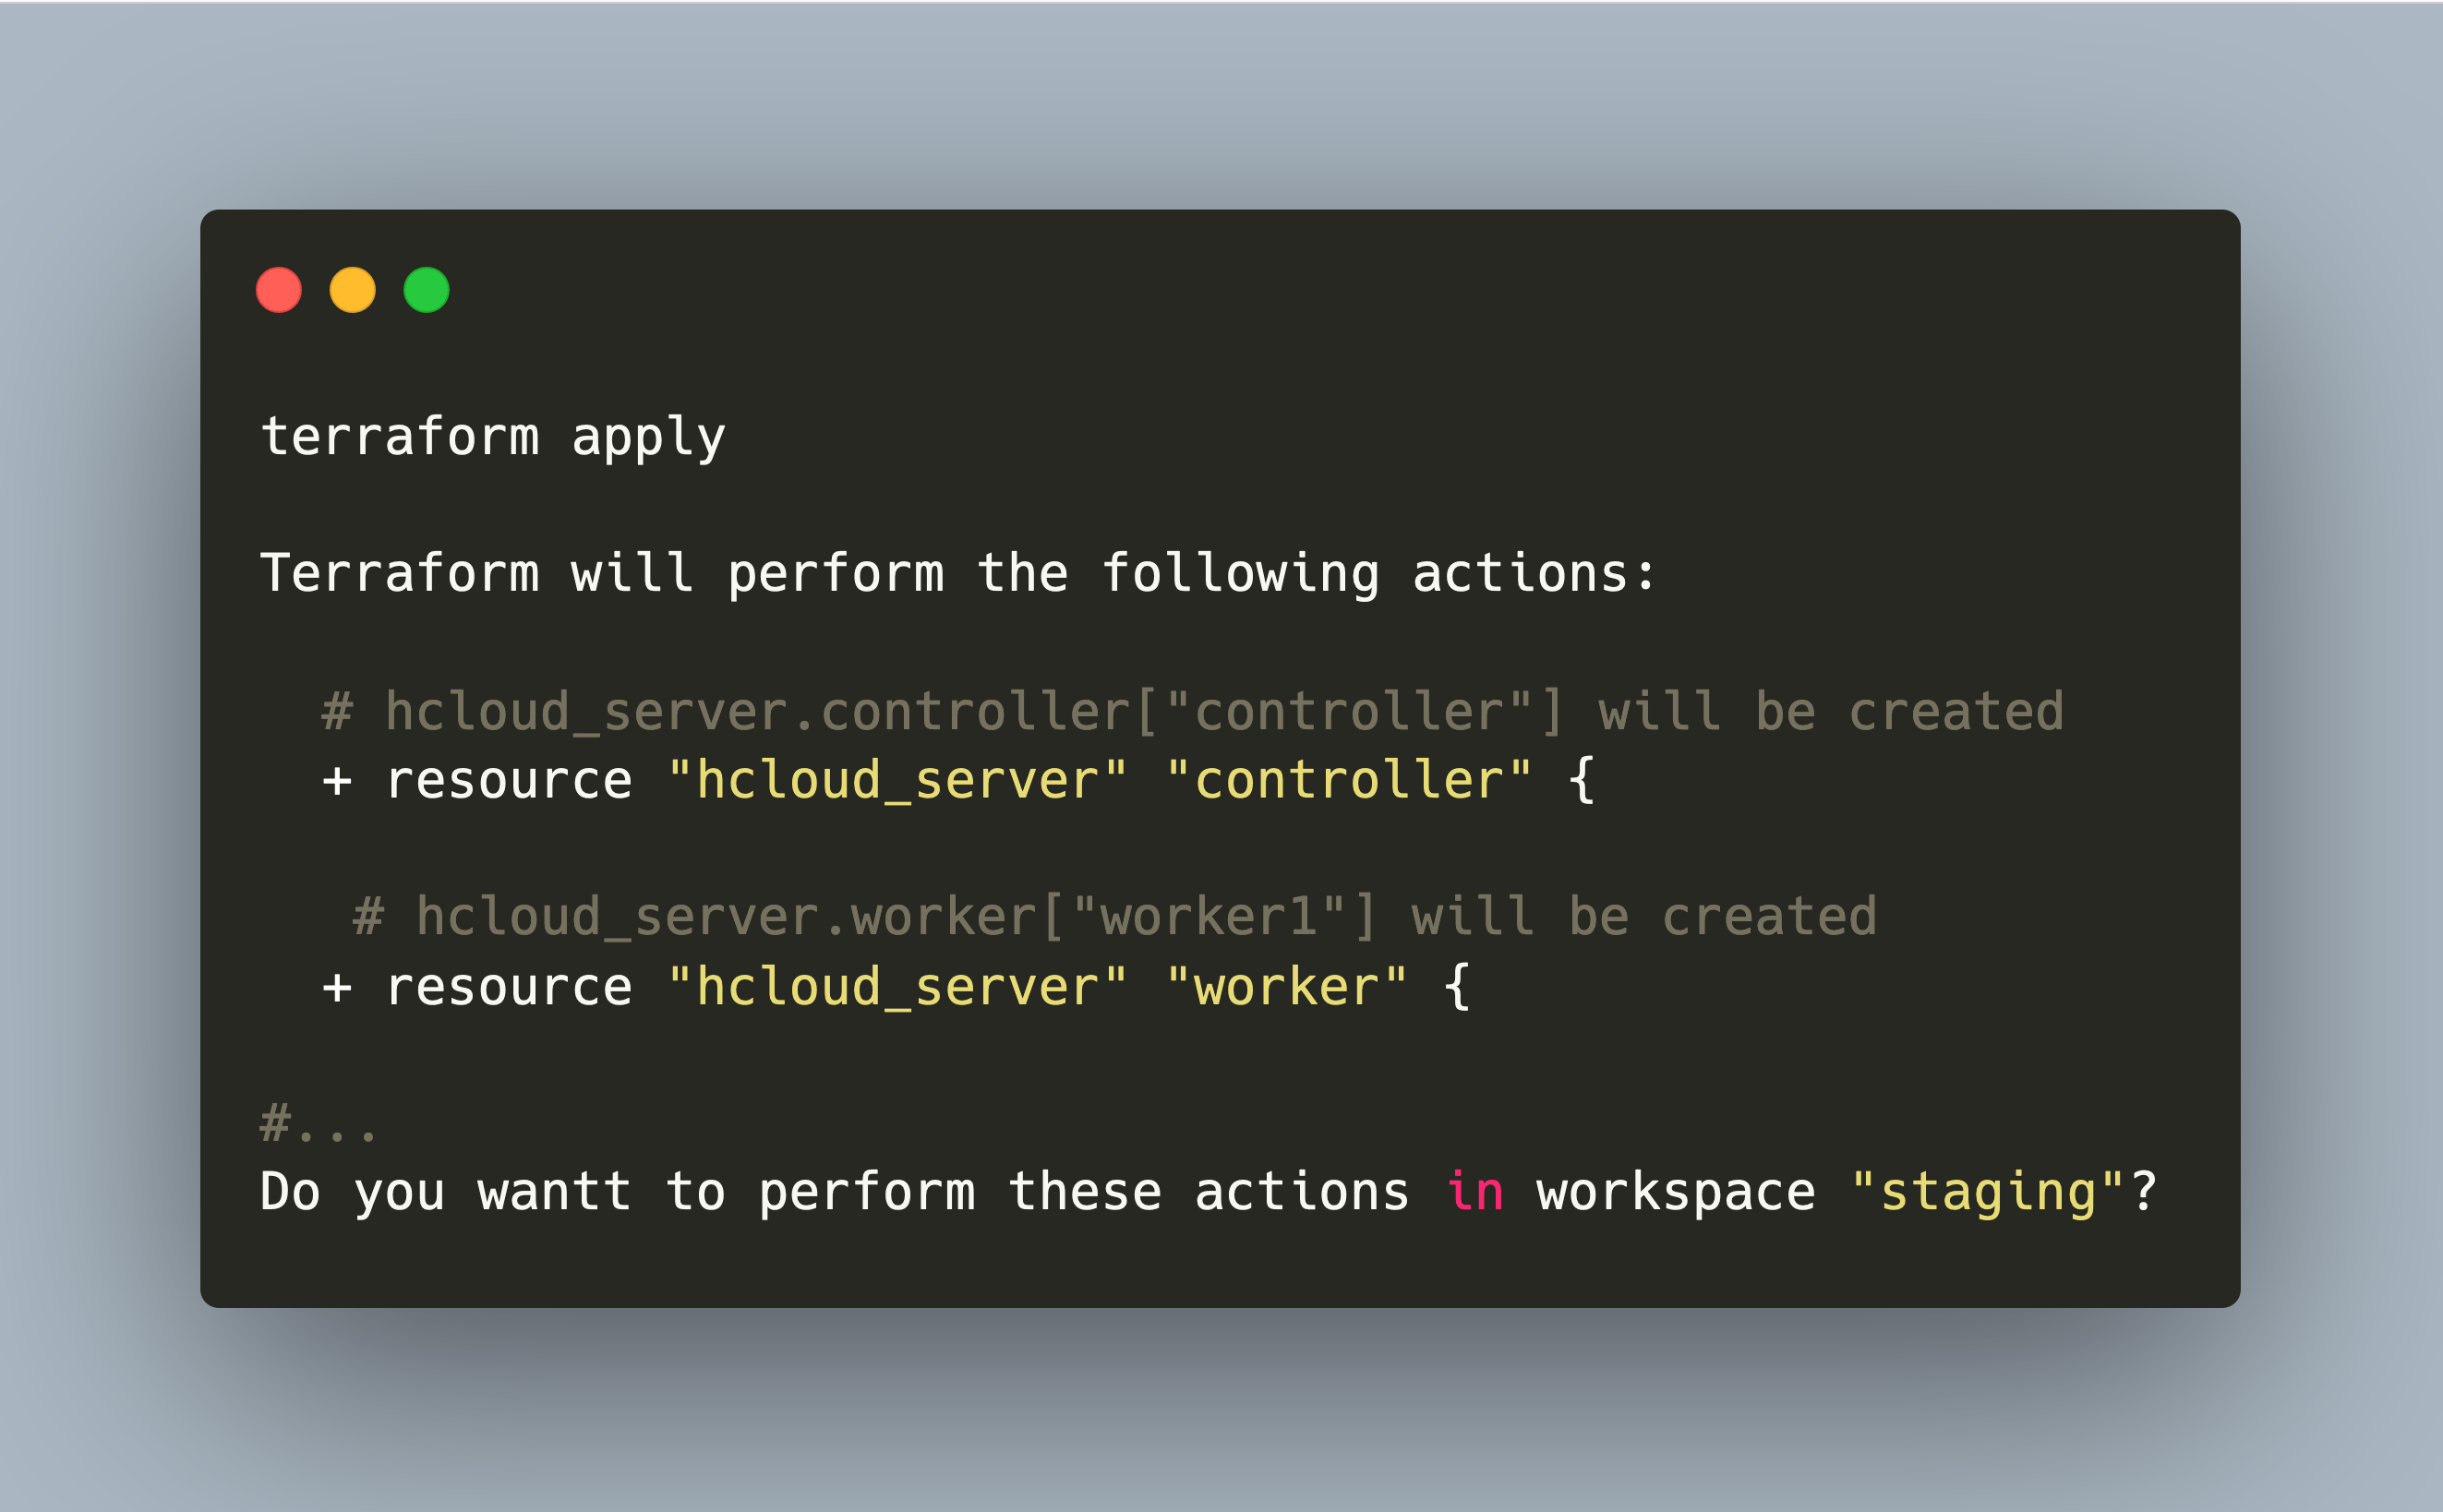This screenshot has height=1512, width=2443.
Task: Click the yellow "staging" workspace name
Action: tap(1987, 1192)
